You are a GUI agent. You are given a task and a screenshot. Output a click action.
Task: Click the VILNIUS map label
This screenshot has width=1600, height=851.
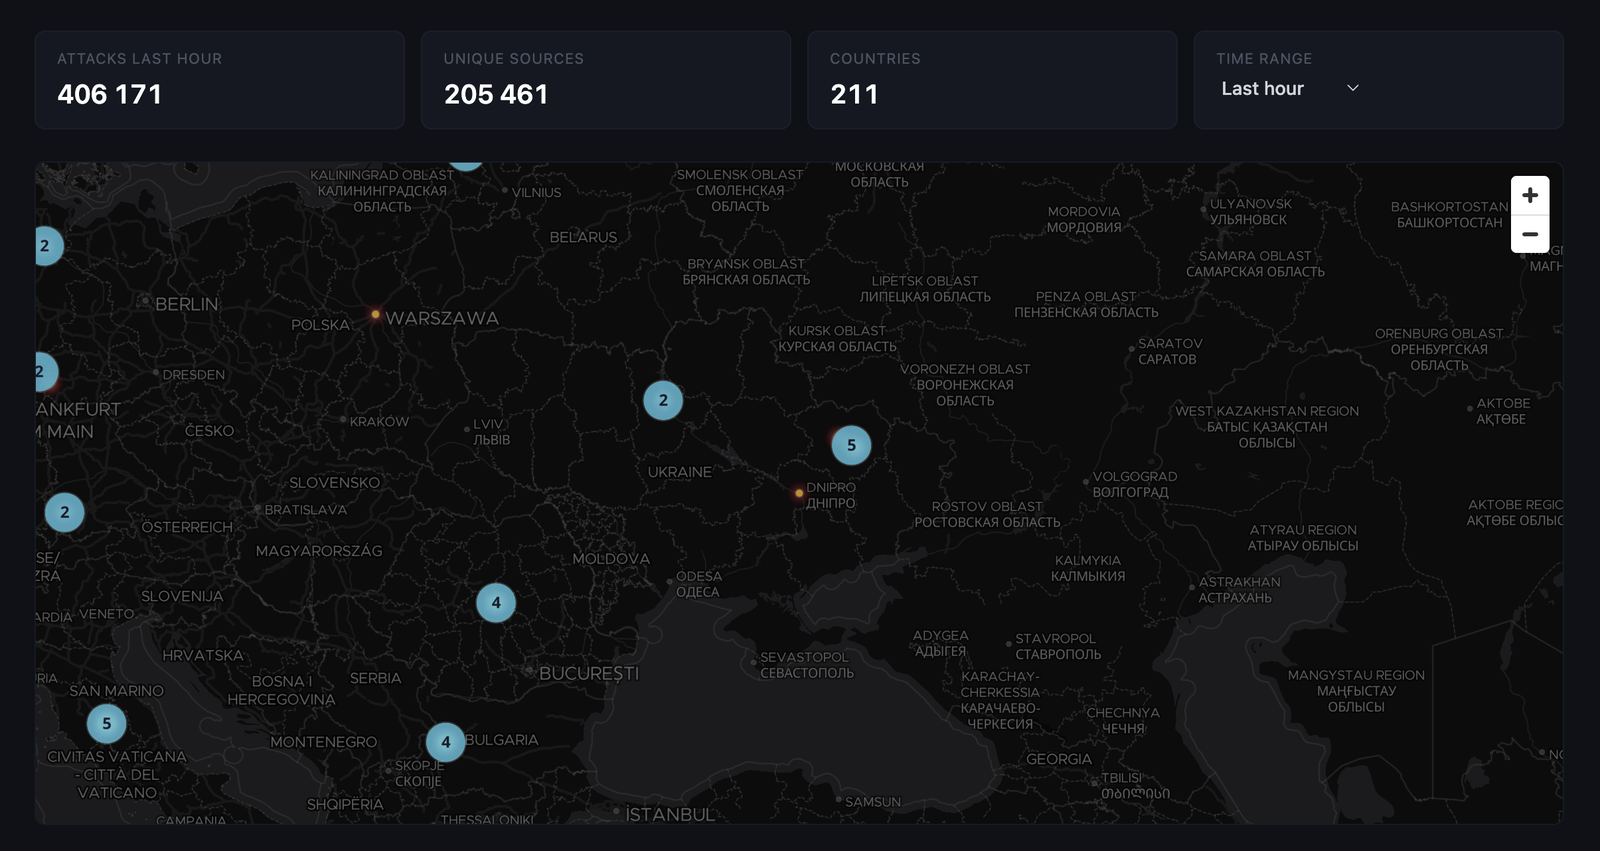pyautogui.click(x=537, y=192)
